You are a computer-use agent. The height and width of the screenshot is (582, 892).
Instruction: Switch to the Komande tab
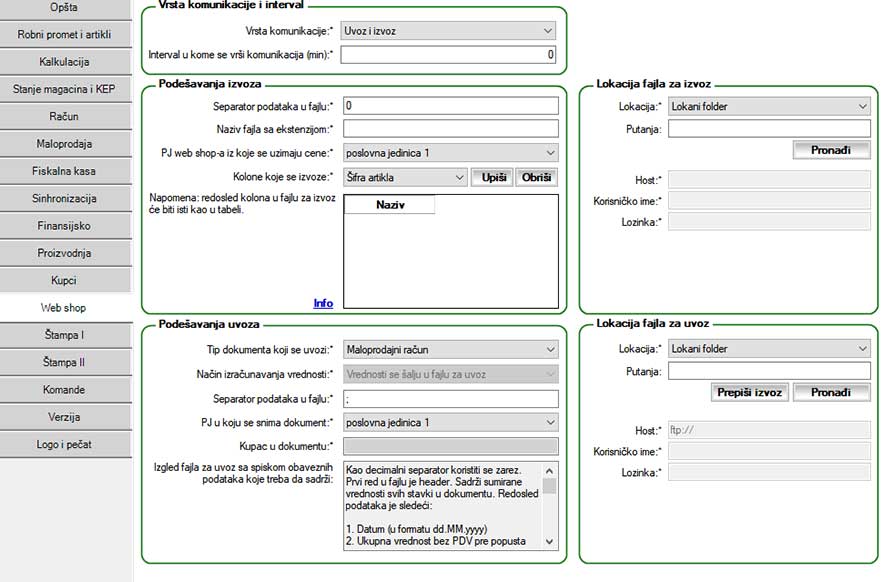pyautogui.click(x=65, y=390)
